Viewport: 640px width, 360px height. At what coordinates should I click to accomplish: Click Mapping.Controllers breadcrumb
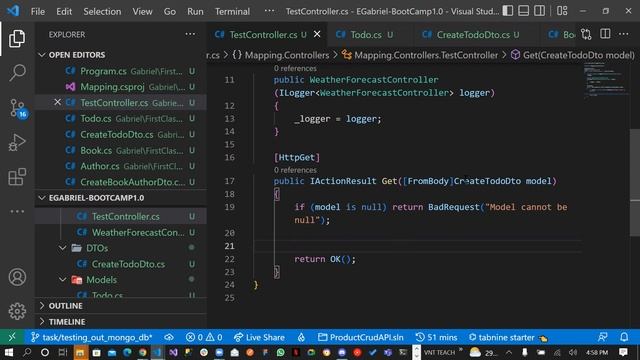281,55
